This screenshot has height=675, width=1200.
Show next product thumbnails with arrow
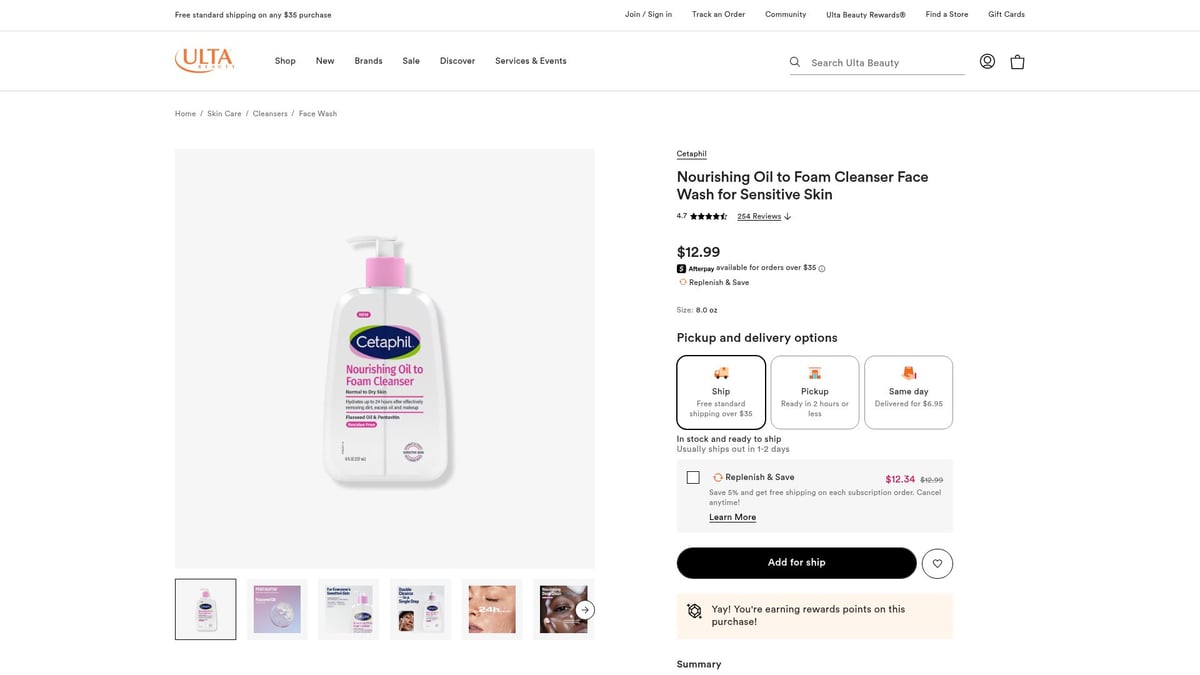pyautogui.click(x=586, y=609)
